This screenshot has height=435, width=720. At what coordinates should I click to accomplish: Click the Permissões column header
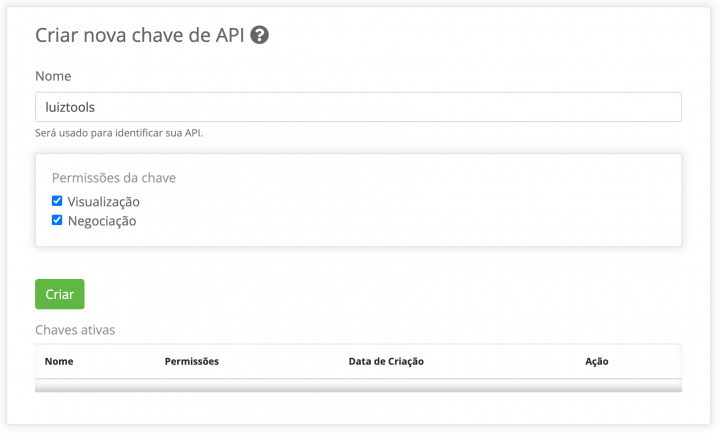[x=192, y=362]
